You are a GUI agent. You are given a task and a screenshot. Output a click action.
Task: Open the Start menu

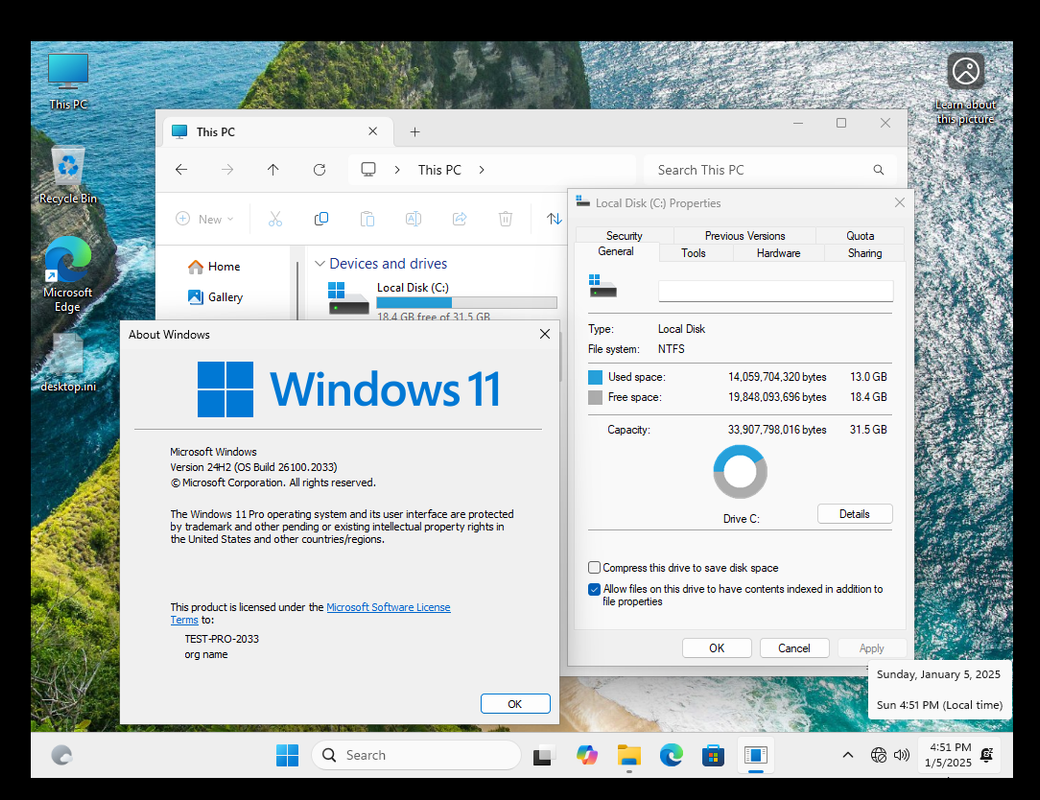(x=287, y=755)
